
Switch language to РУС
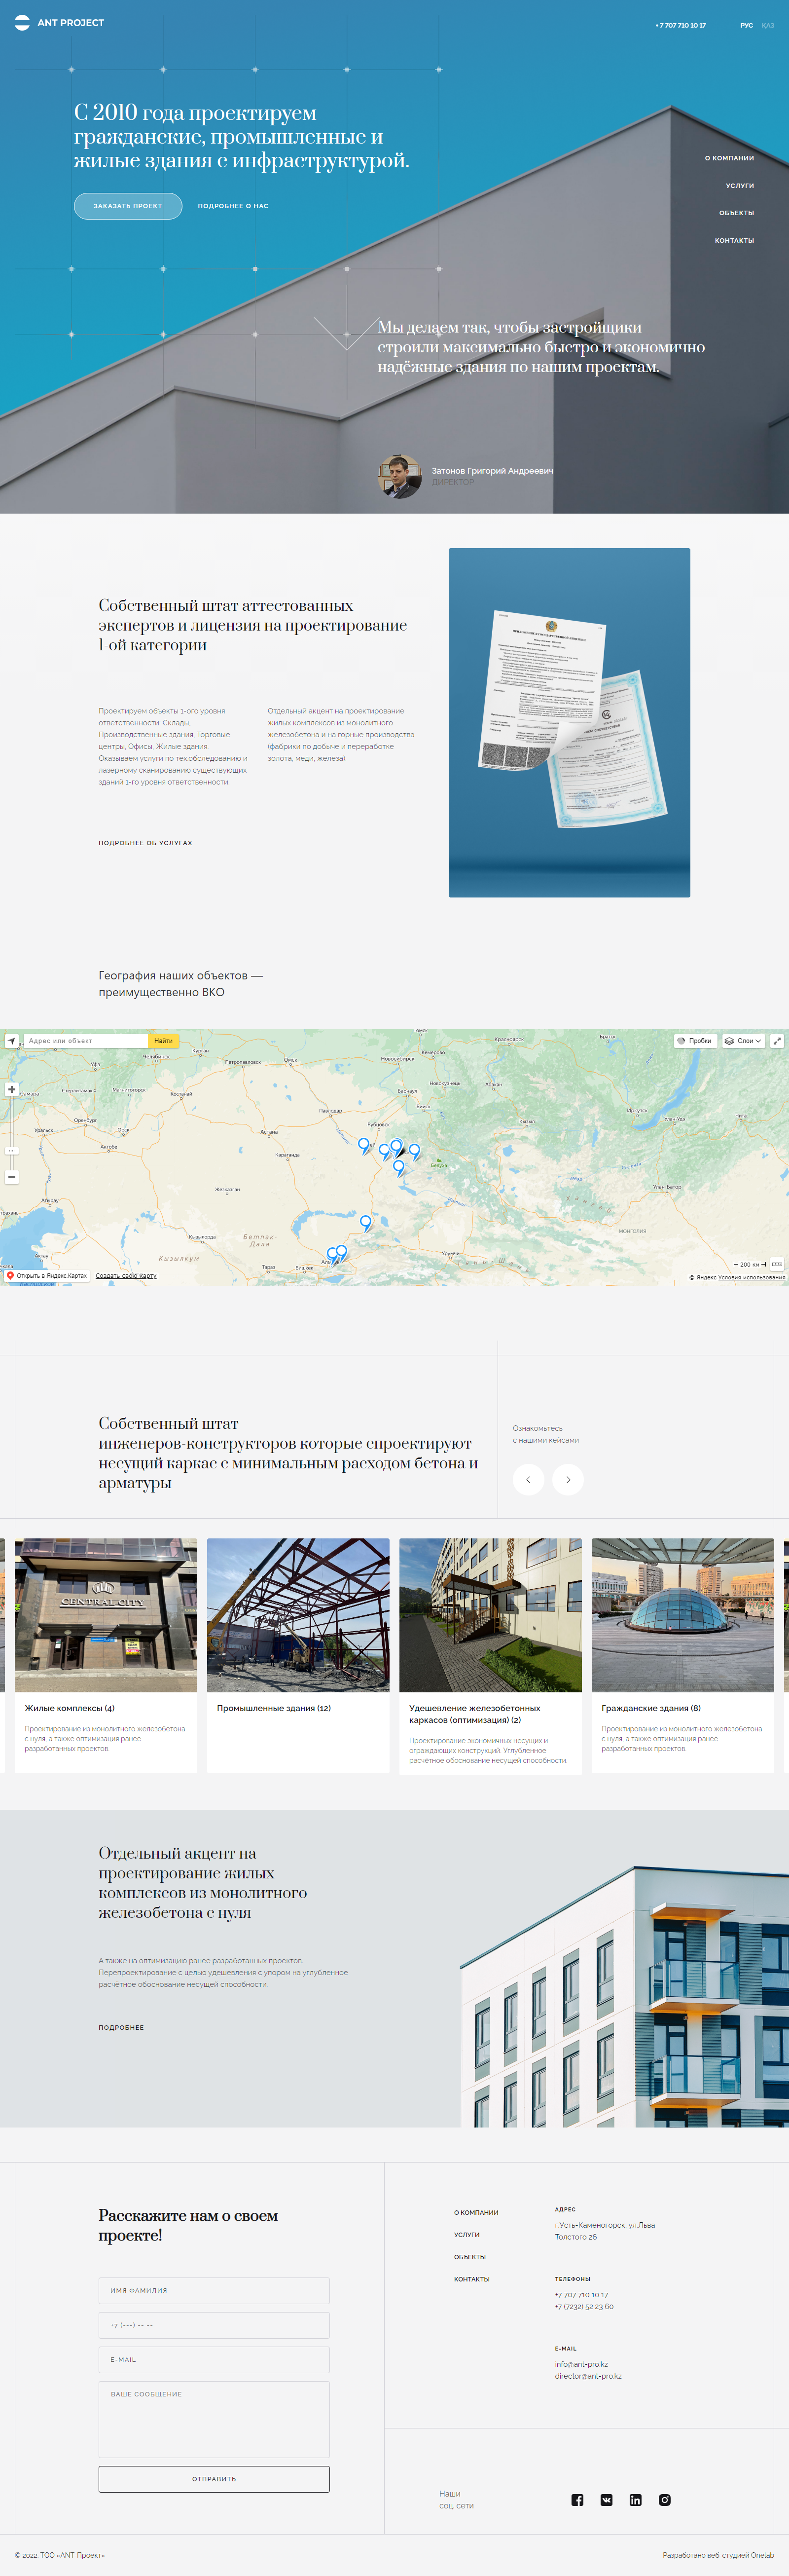click(746, 25)
